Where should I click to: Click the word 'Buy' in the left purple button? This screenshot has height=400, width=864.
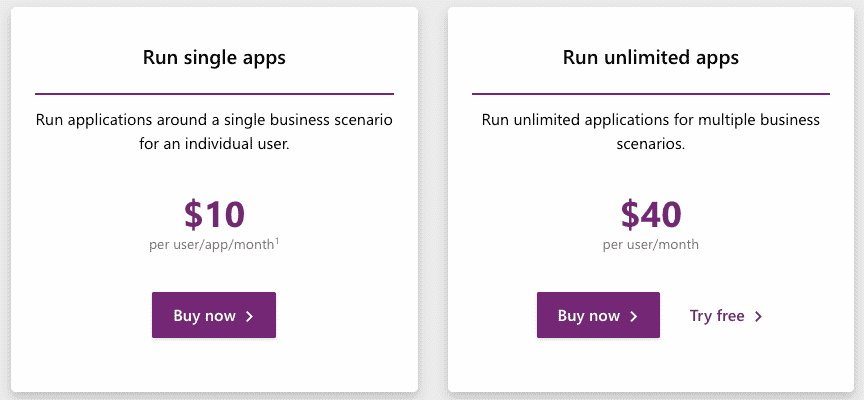point(186,316)
